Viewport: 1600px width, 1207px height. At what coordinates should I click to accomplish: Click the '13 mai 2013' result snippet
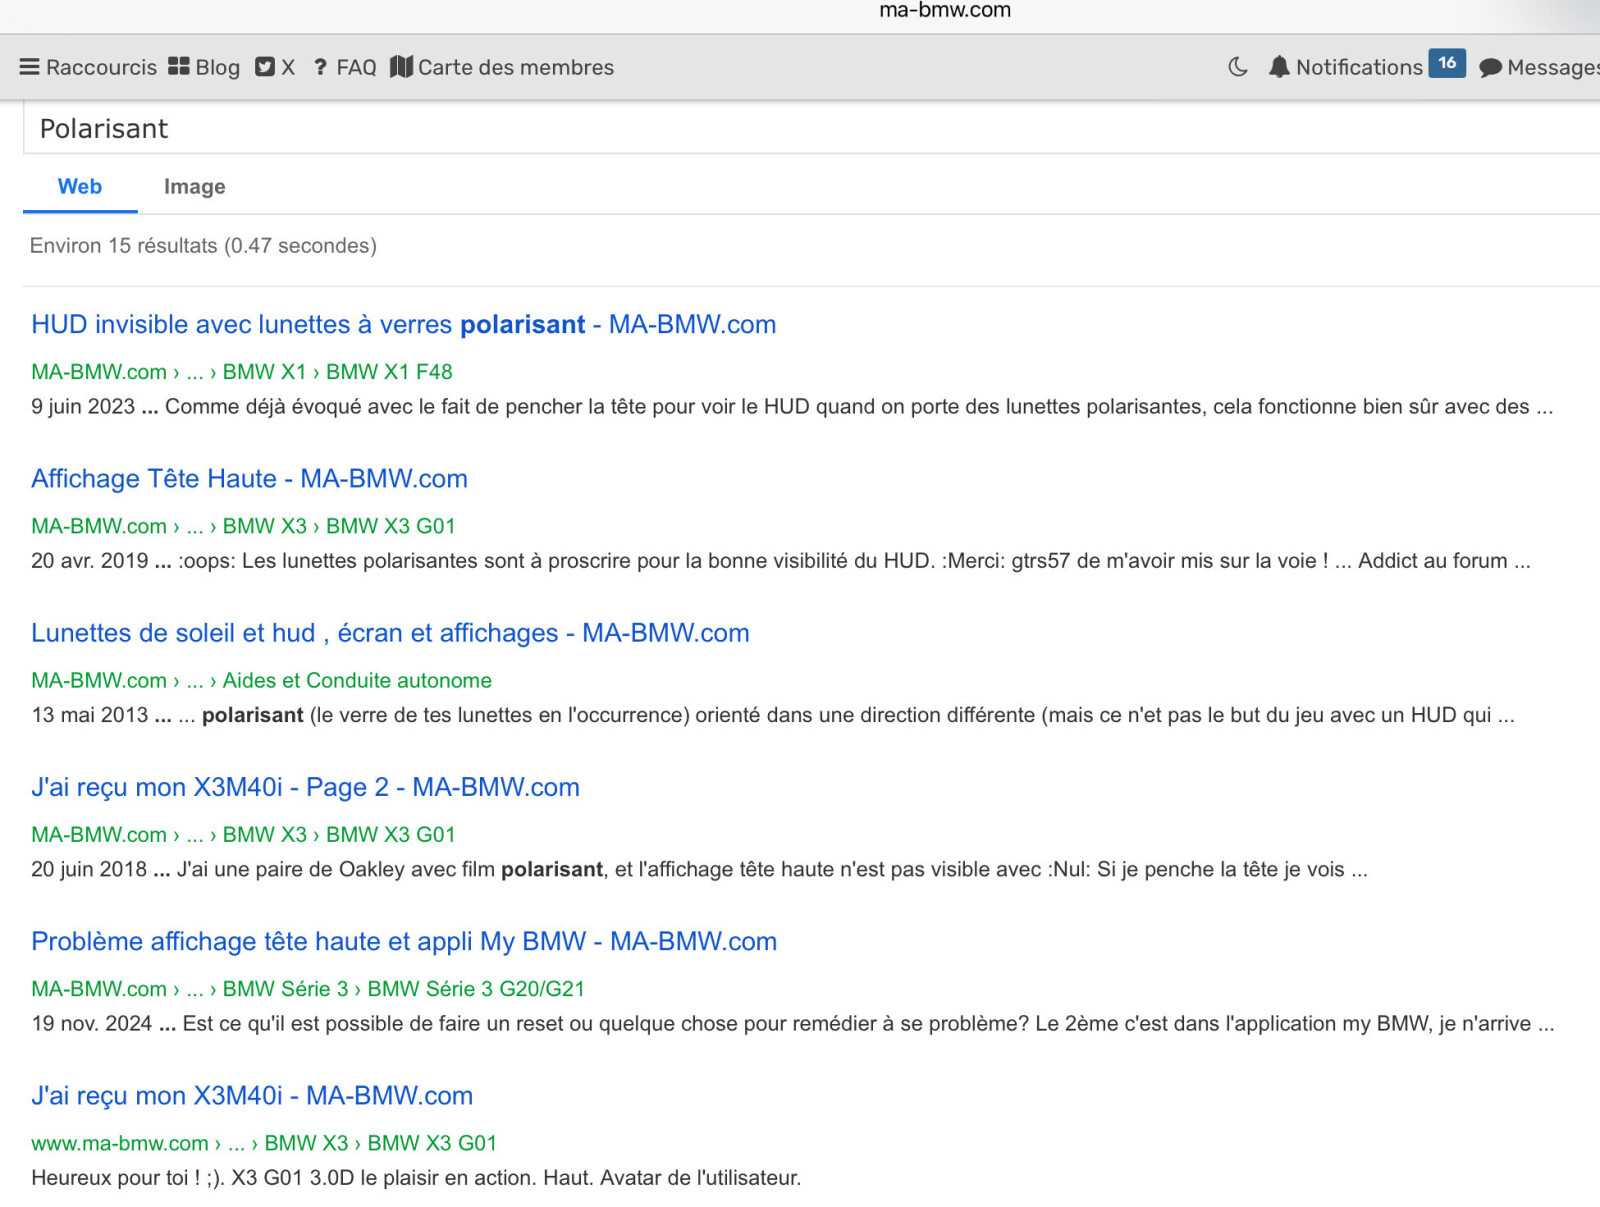(x=773, y=715)
